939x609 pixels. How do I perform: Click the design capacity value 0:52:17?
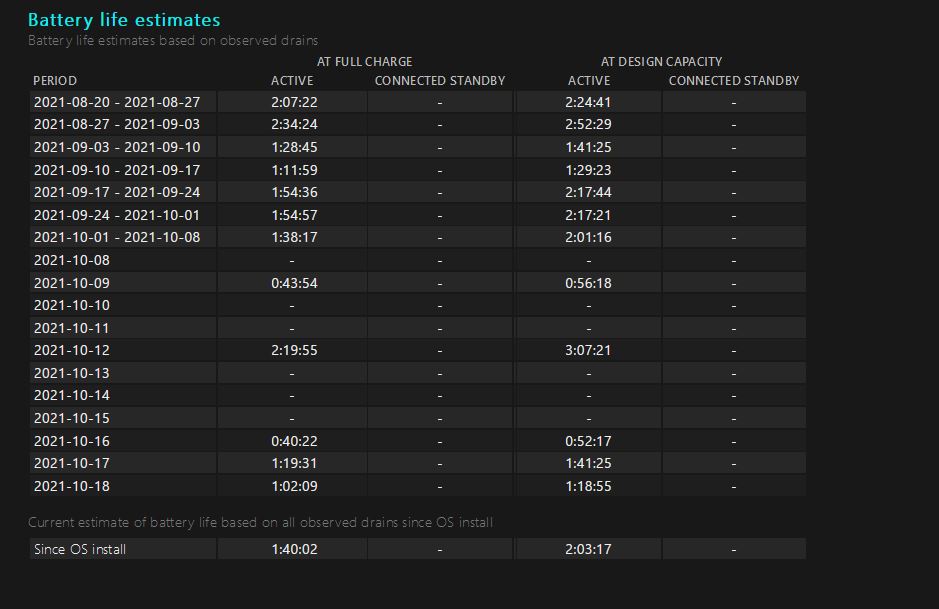coord(588,441)
